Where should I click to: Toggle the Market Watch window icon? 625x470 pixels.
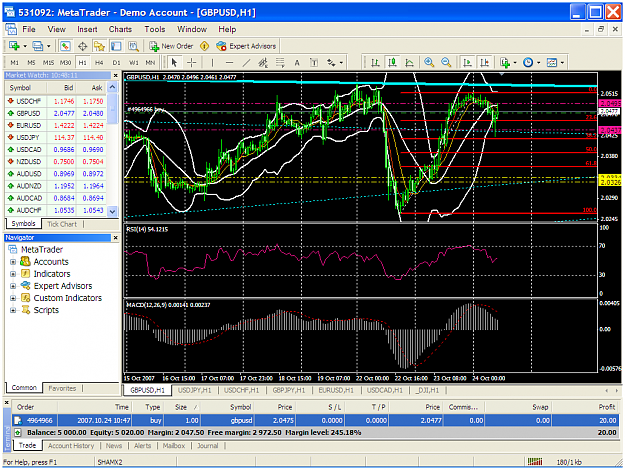65,46
